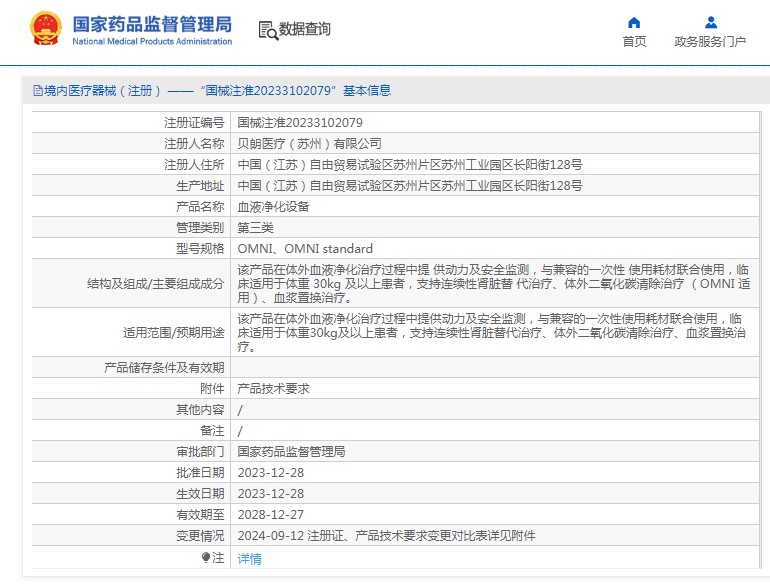Open the 首页 navigation item
Screen dimensions: 770x584
pyautogui.click(x=634, y=42)
